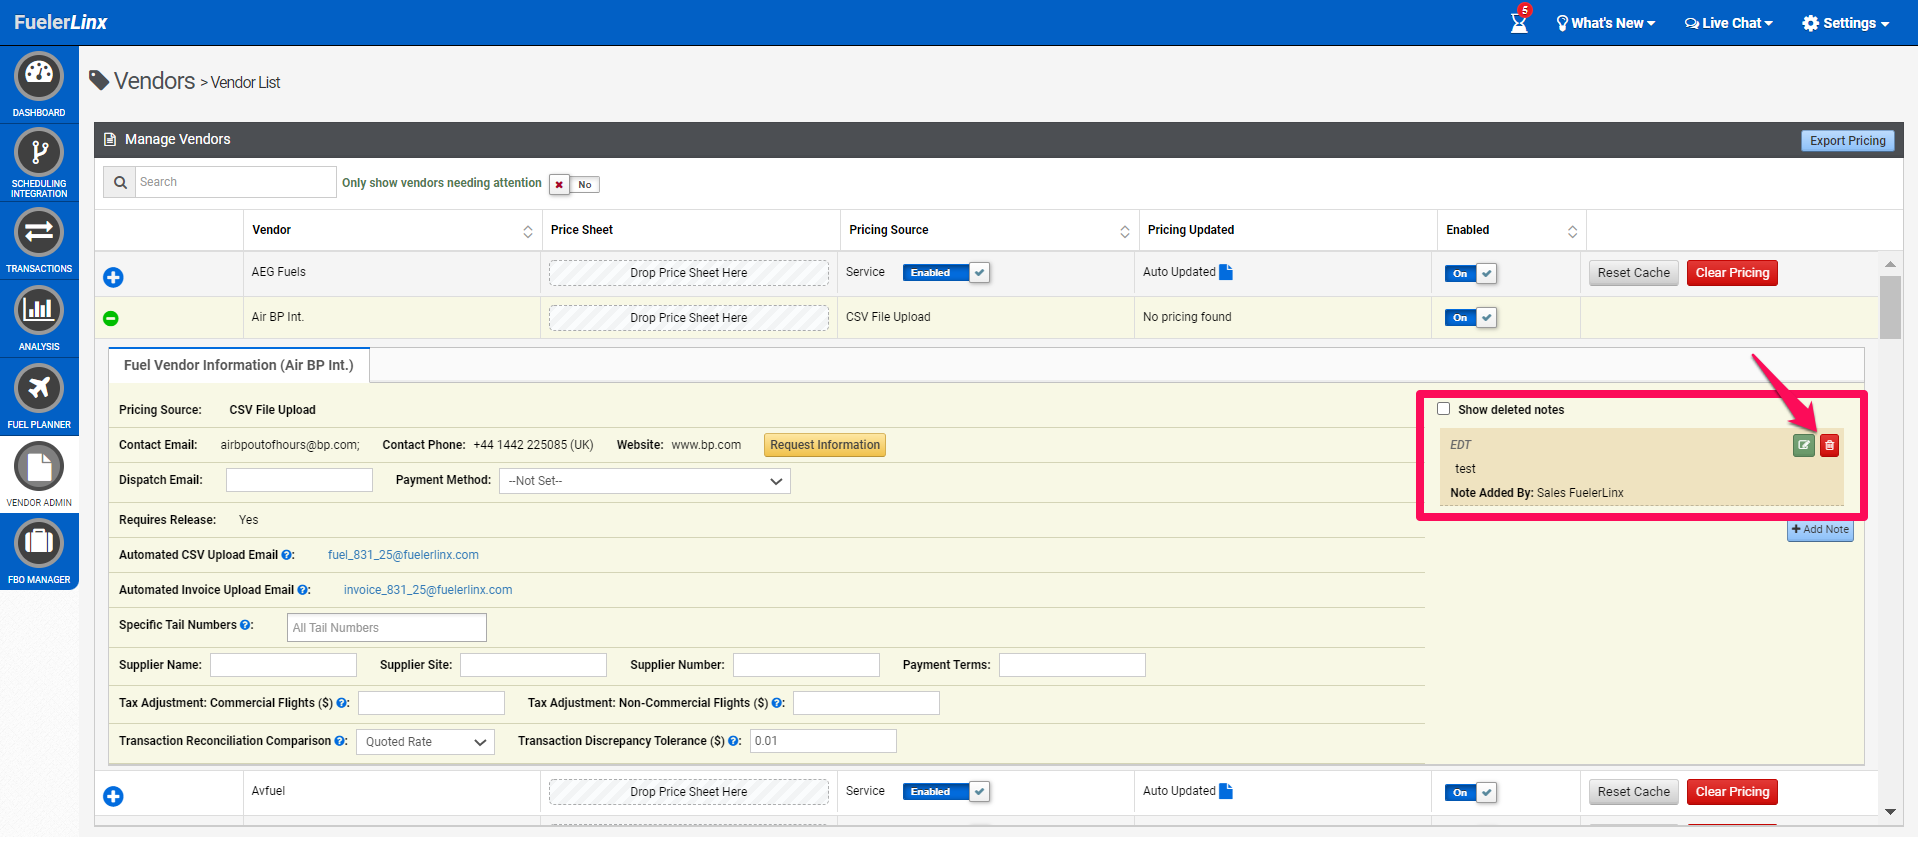Open Transaction Reconciliation Comparison dropdown
This screenshot has width=1918, height=849.
425,742
